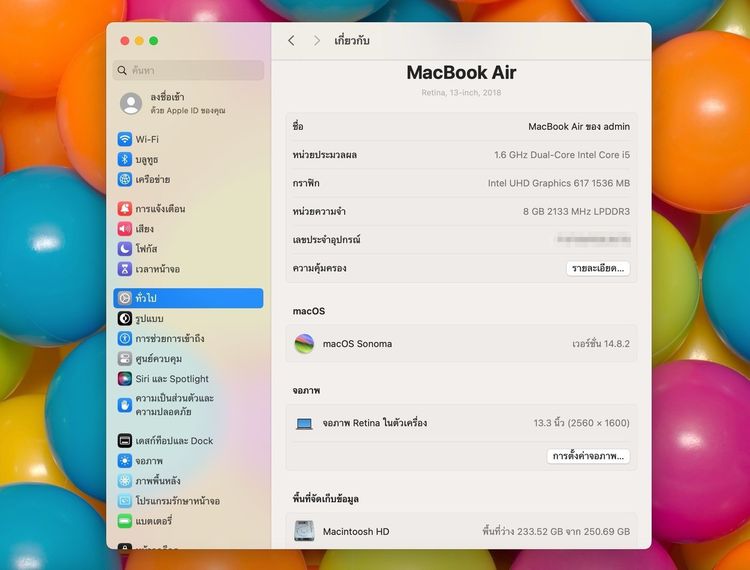Open coverage details button (รายละเอียด...)
750x570 pixels.
tap(598, 268)
